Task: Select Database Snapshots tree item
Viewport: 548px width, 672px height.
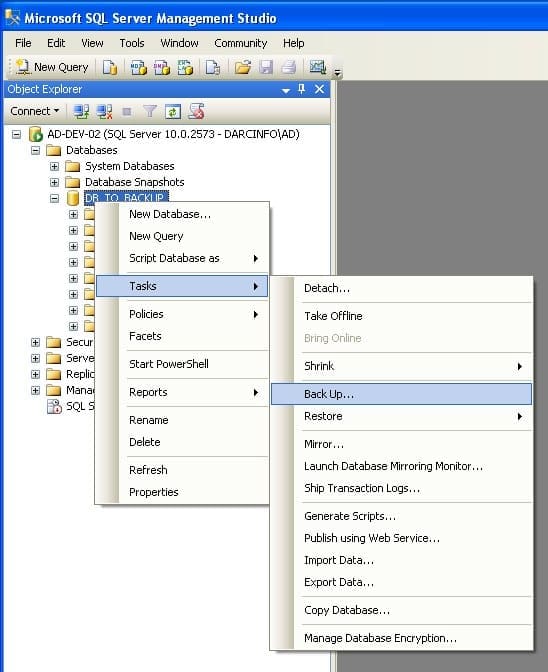Action: click(x=135, y=182)
